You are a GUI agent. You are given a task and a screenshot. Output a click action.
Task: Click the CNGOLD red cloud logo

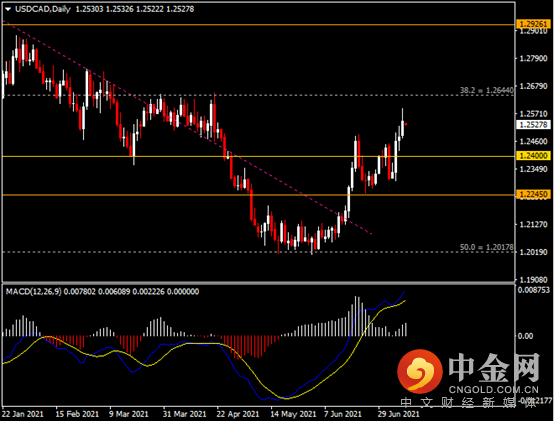coord(420,371)
